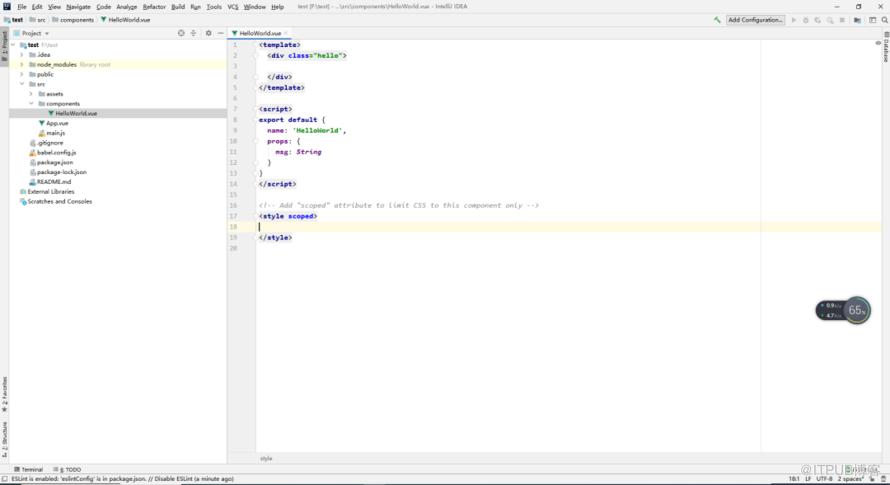Screen dimensions: 890x485
Task: Select main.js in the project tree
Action: 55,133
